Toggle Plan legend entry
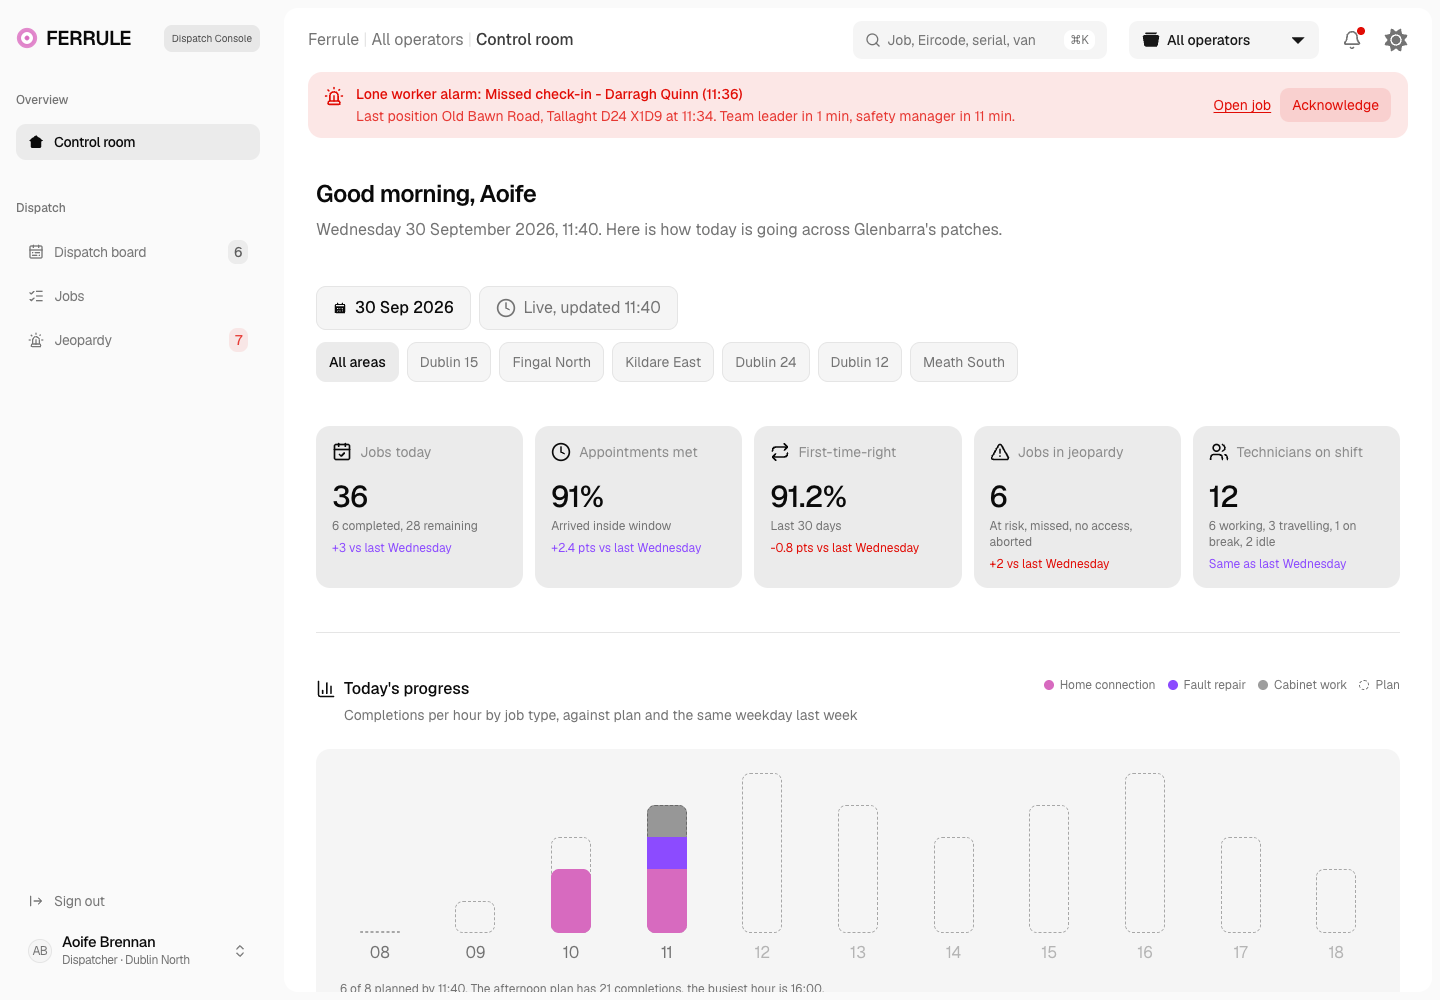 pyautogui.click(x=1379, y=685)
